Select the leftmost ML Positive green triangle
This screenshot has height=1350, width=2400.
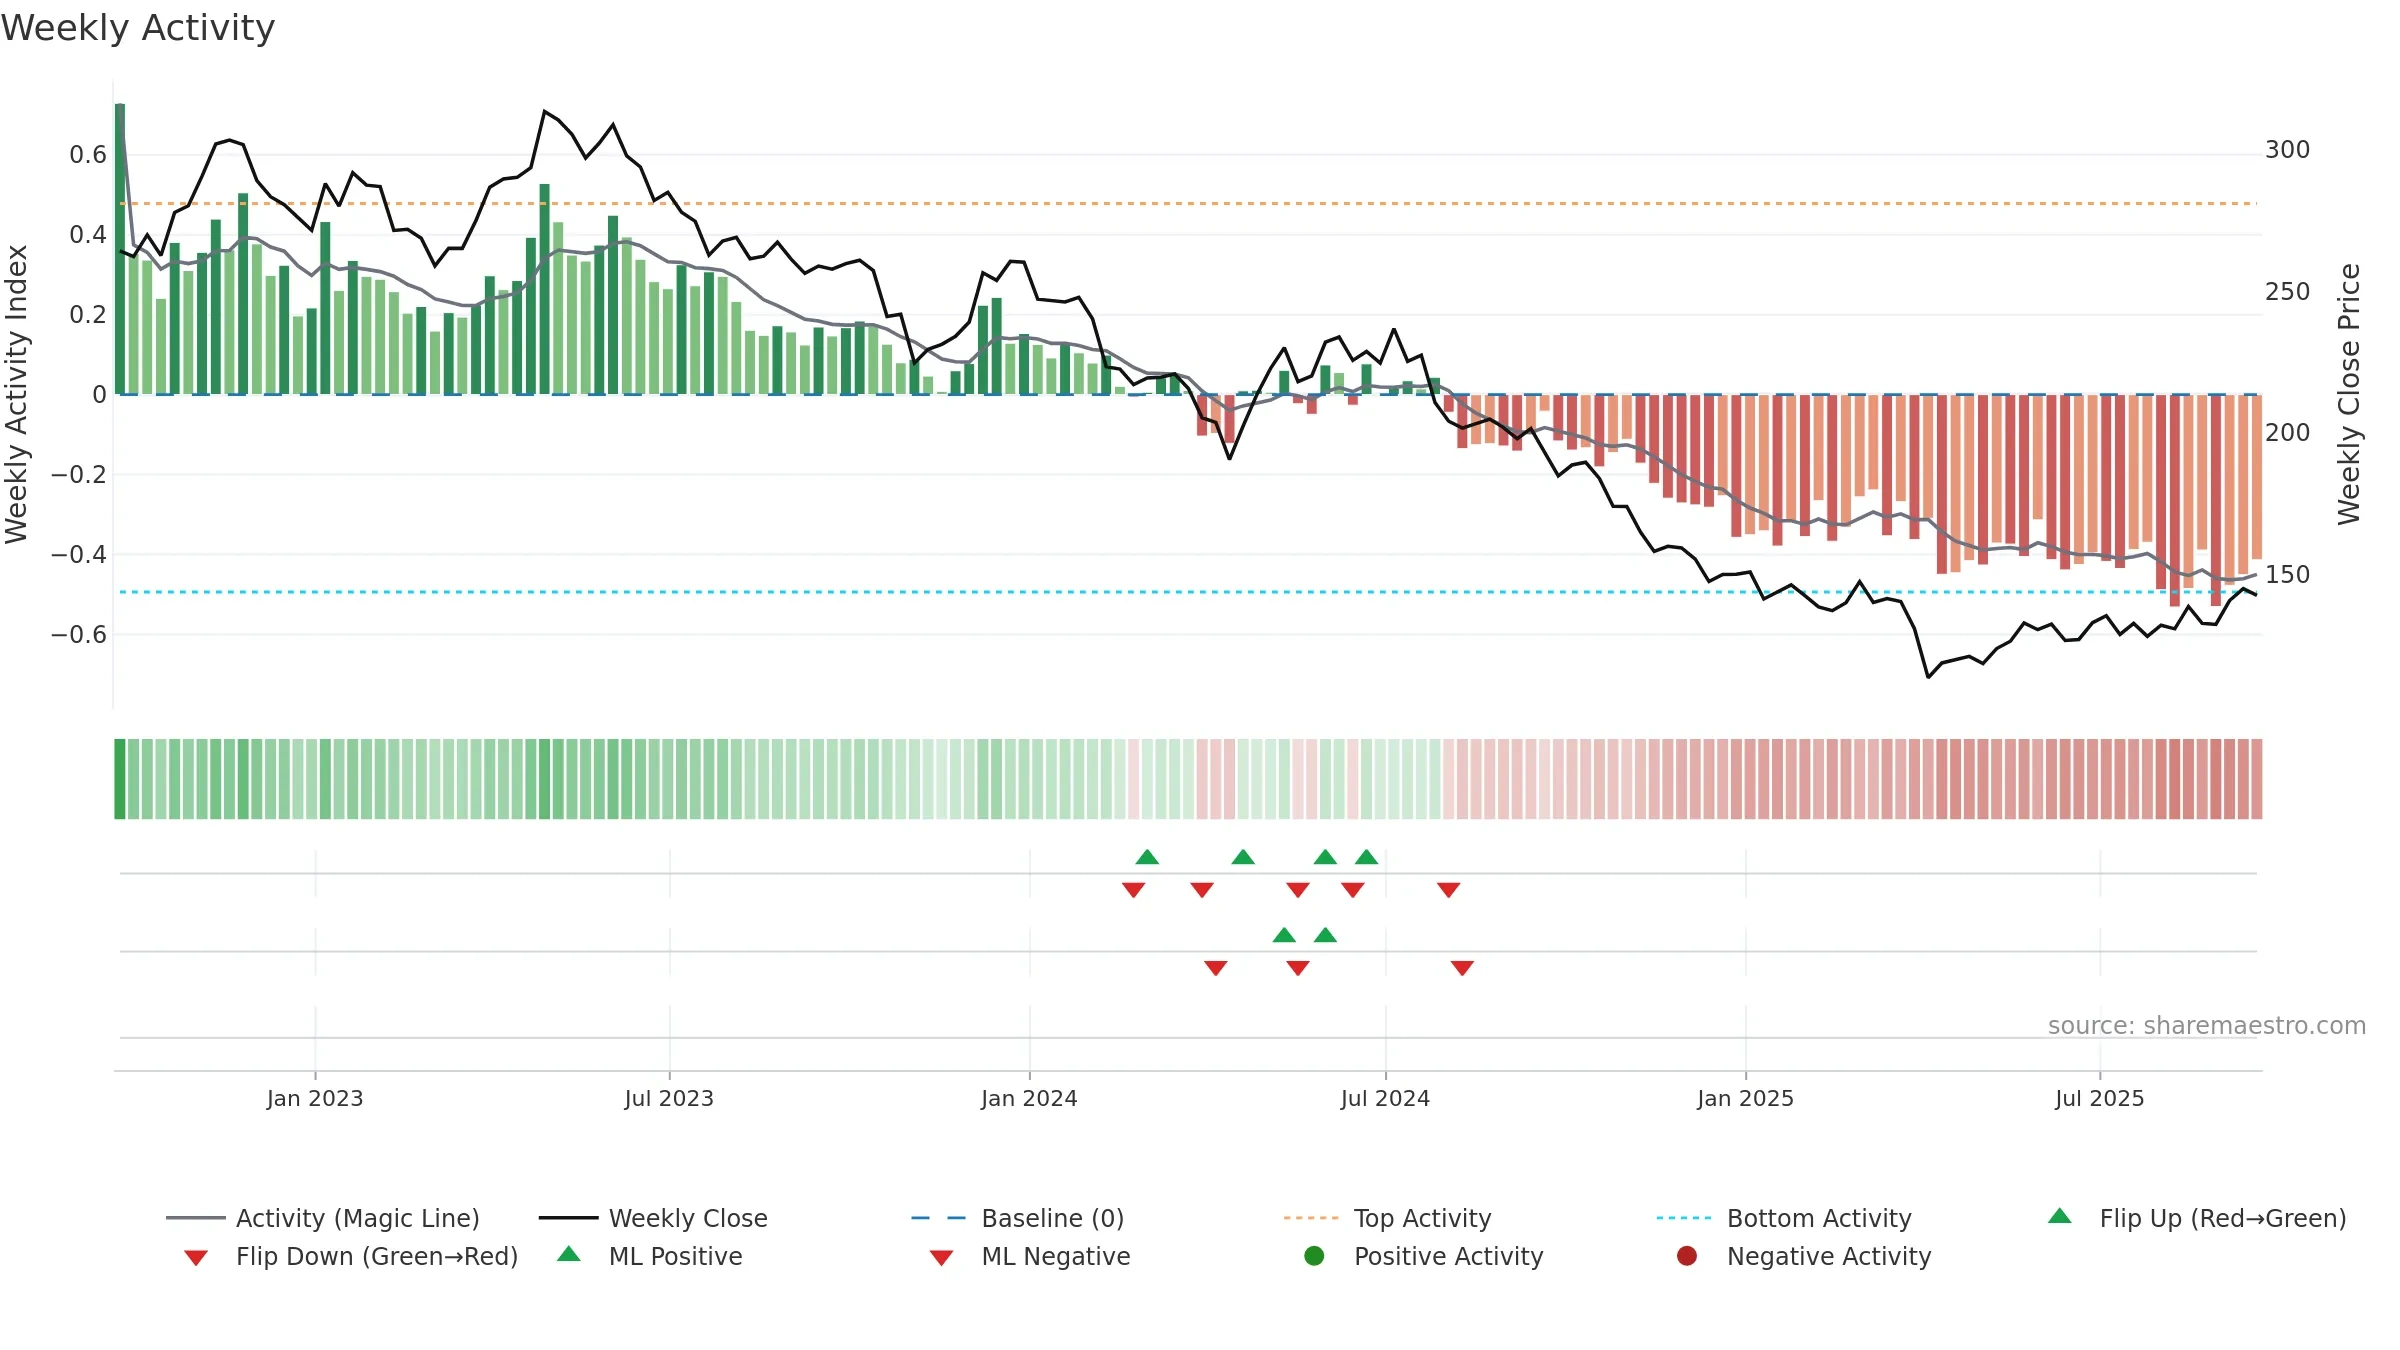click(1284, 935)
